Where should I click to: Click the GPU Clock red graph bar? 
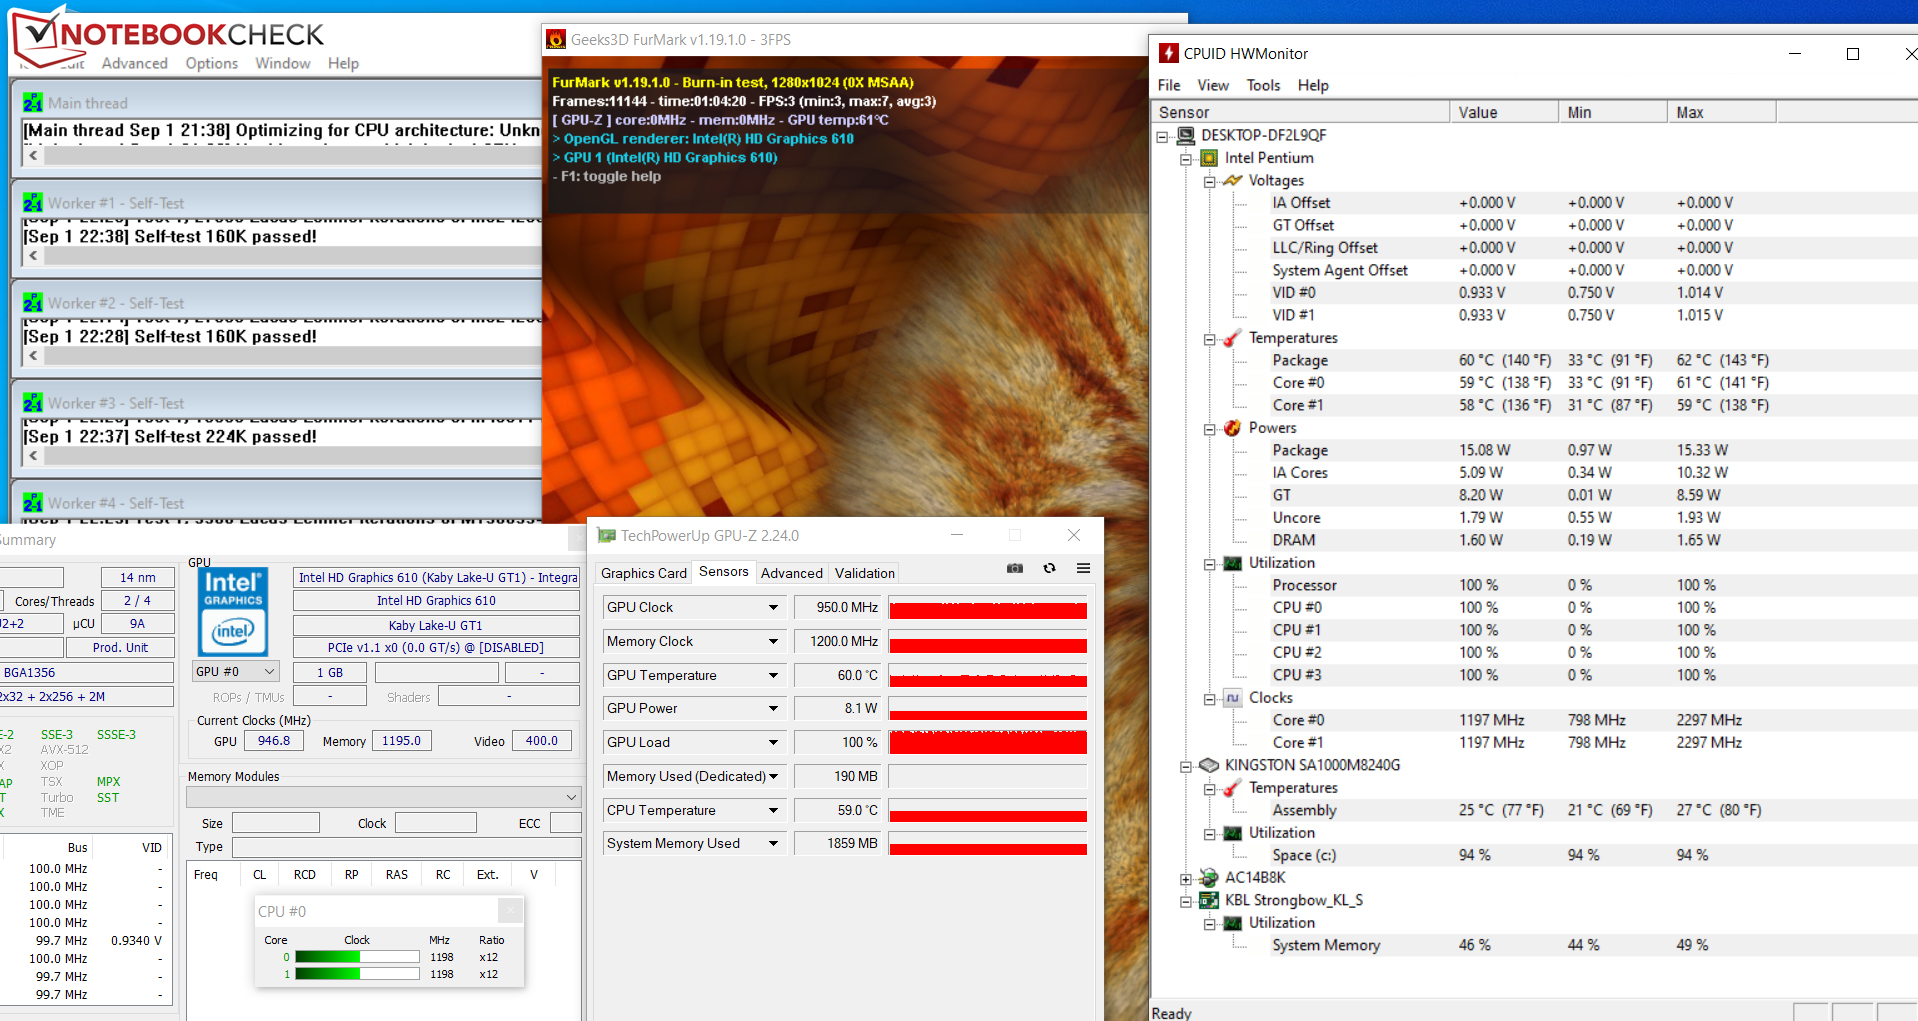point(988,608)
